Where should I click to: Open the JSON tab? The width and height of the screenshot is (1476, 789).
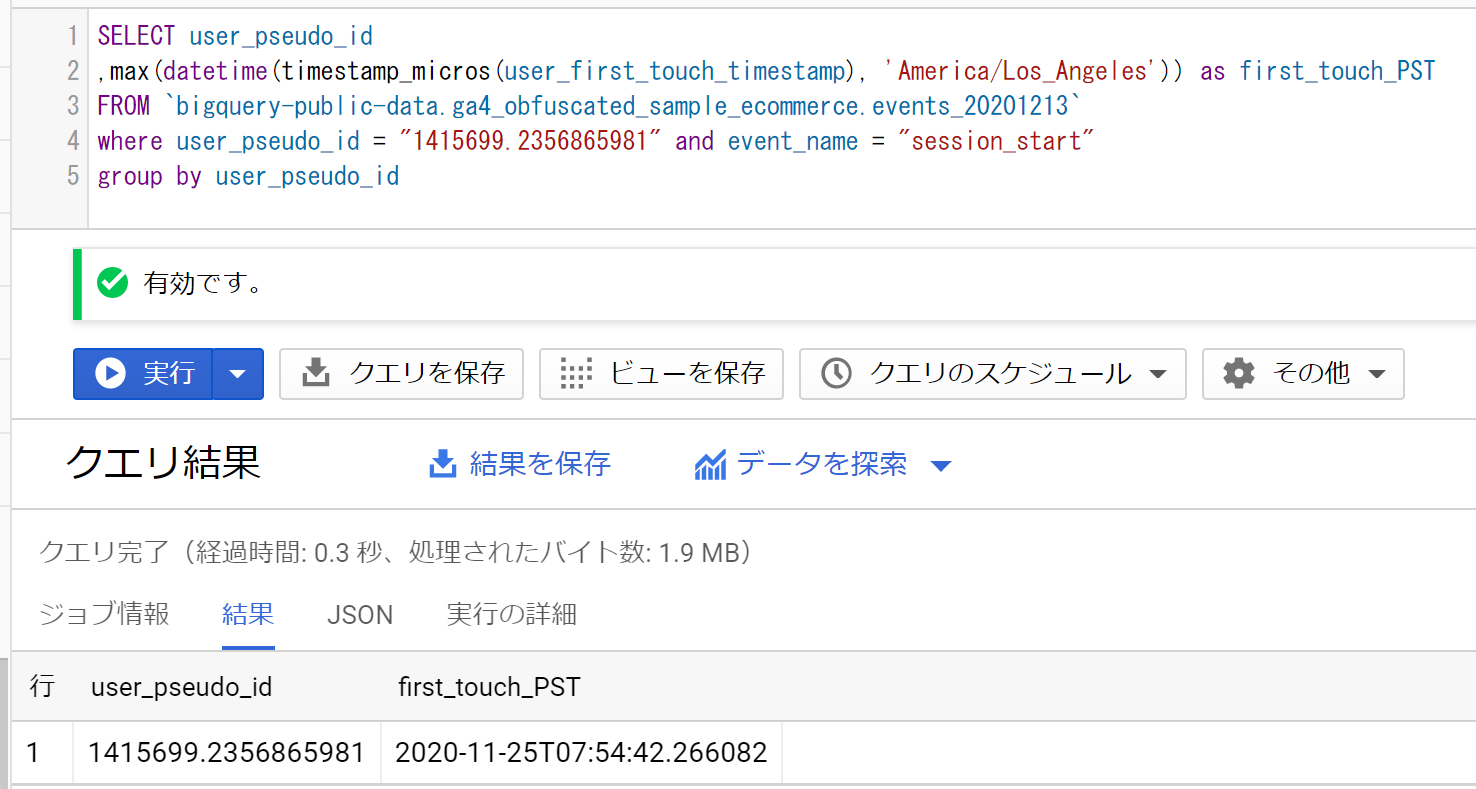[x=360, y=614]
